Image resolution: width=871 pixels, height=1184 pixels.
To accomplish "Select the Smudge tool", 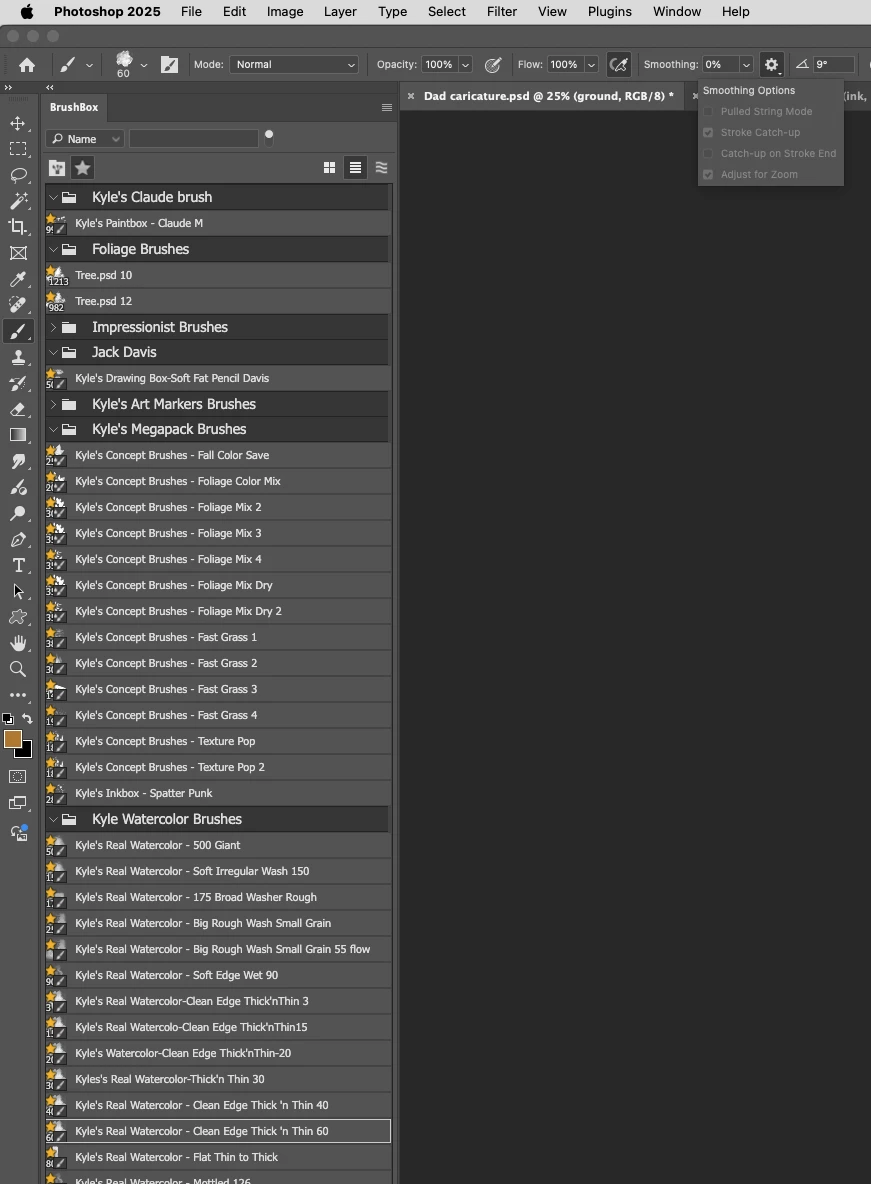I will click(x=18, y=461).
